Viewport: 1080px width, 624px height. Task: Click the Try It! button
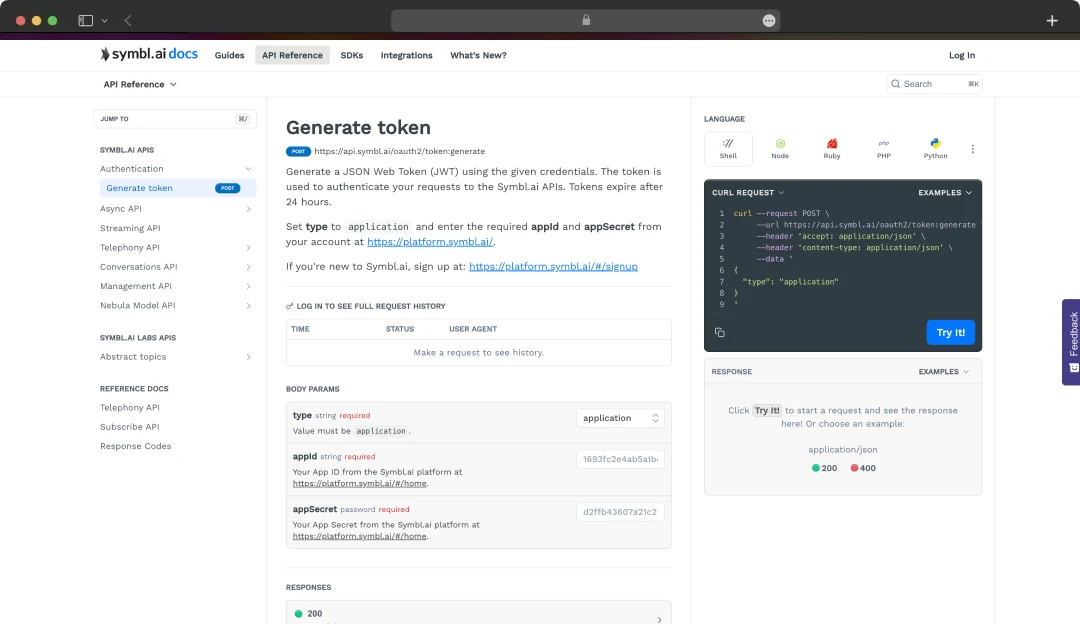(x=950, y=332)
